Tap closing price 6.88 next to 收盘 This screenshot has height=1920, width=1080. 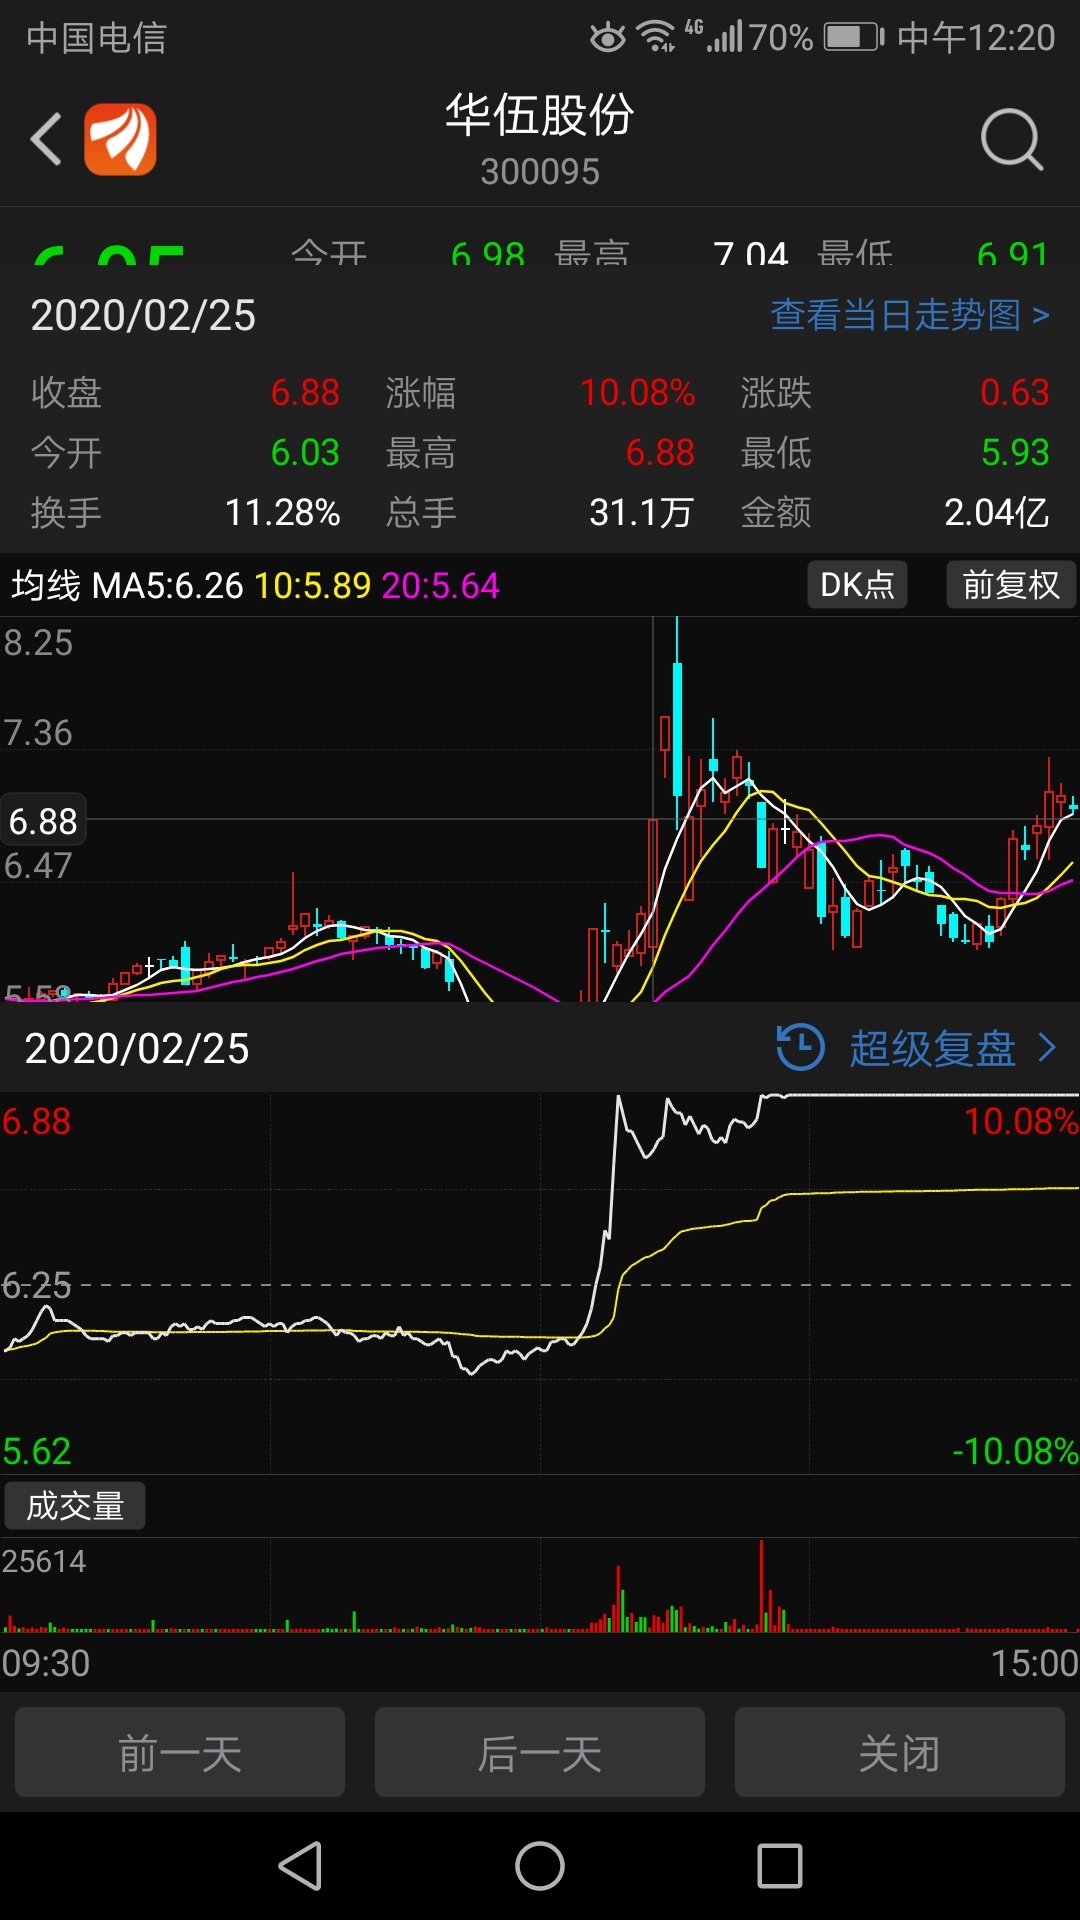tap(305, 393)
